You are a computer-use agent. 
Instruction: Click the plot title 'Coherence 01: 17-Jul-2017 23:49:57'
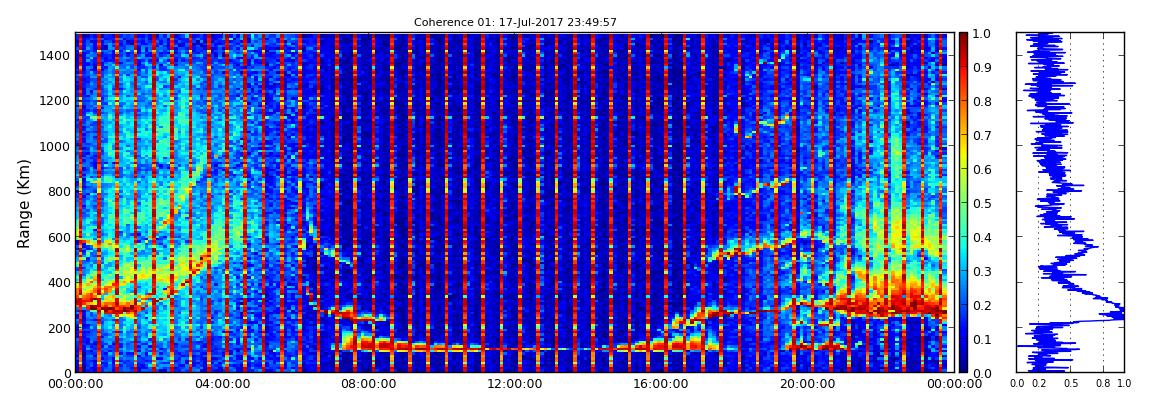tap(515, 22)
